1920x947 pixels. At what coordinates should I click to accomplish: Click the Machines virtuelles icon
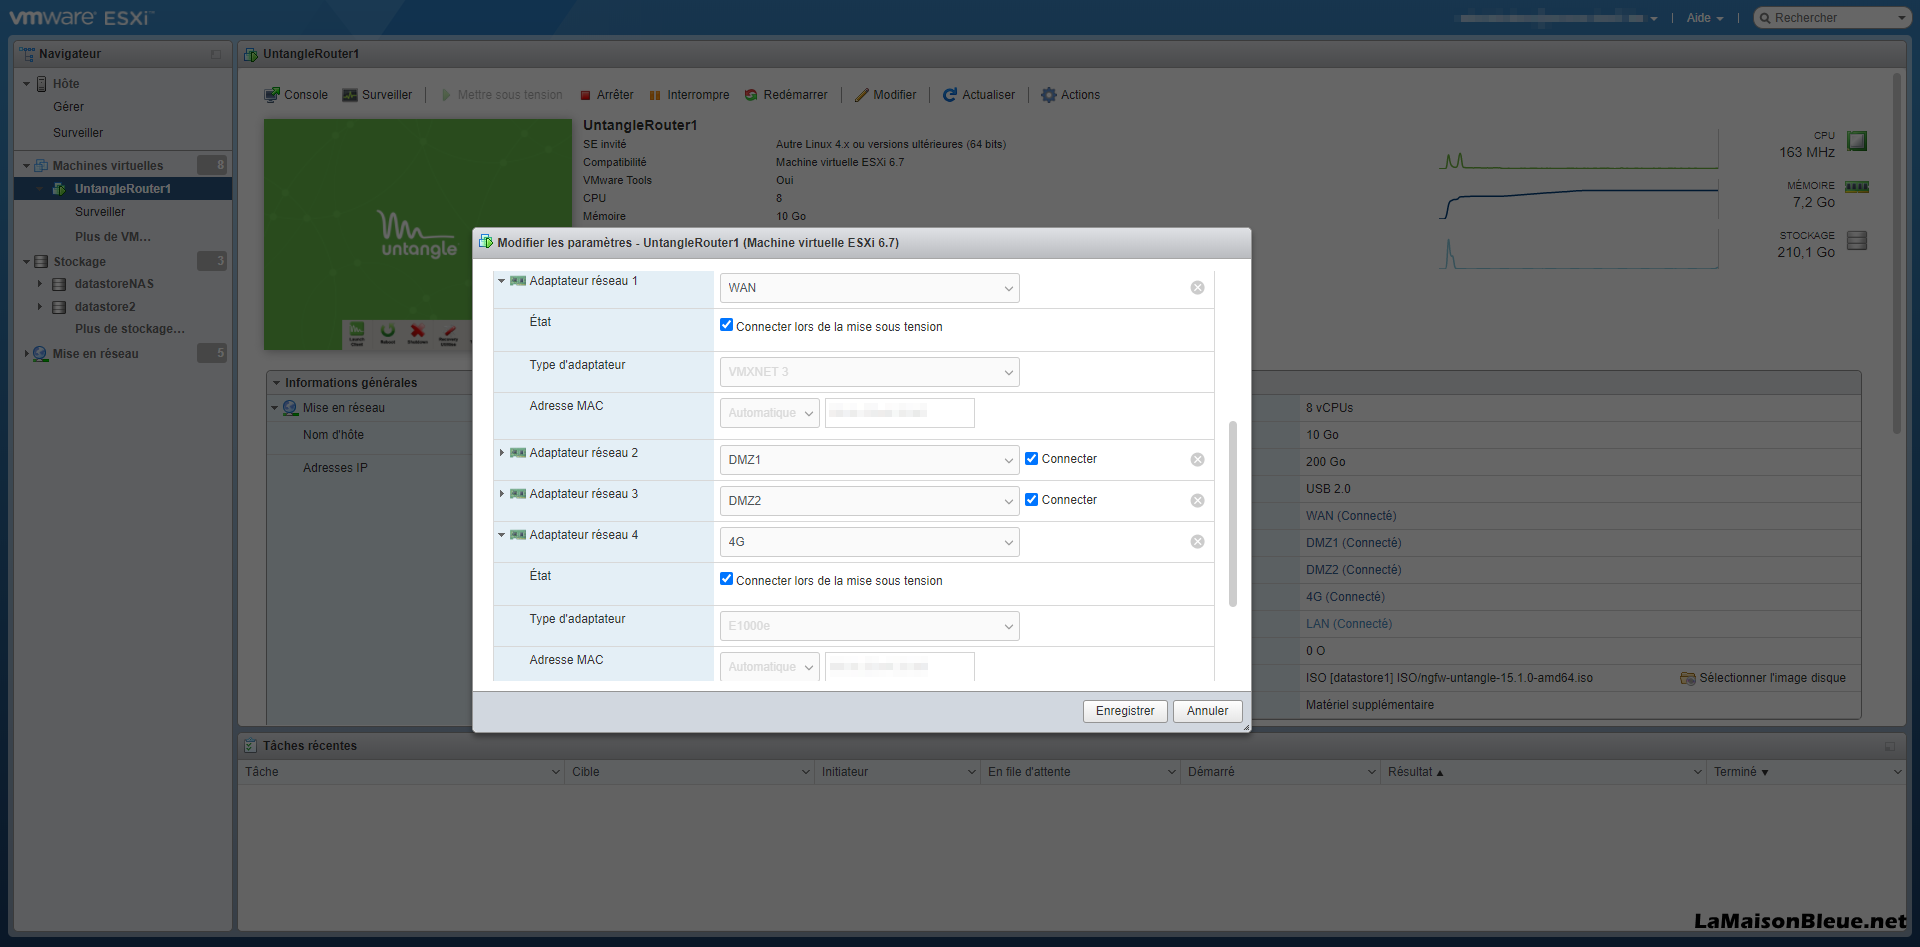point(41,166)
